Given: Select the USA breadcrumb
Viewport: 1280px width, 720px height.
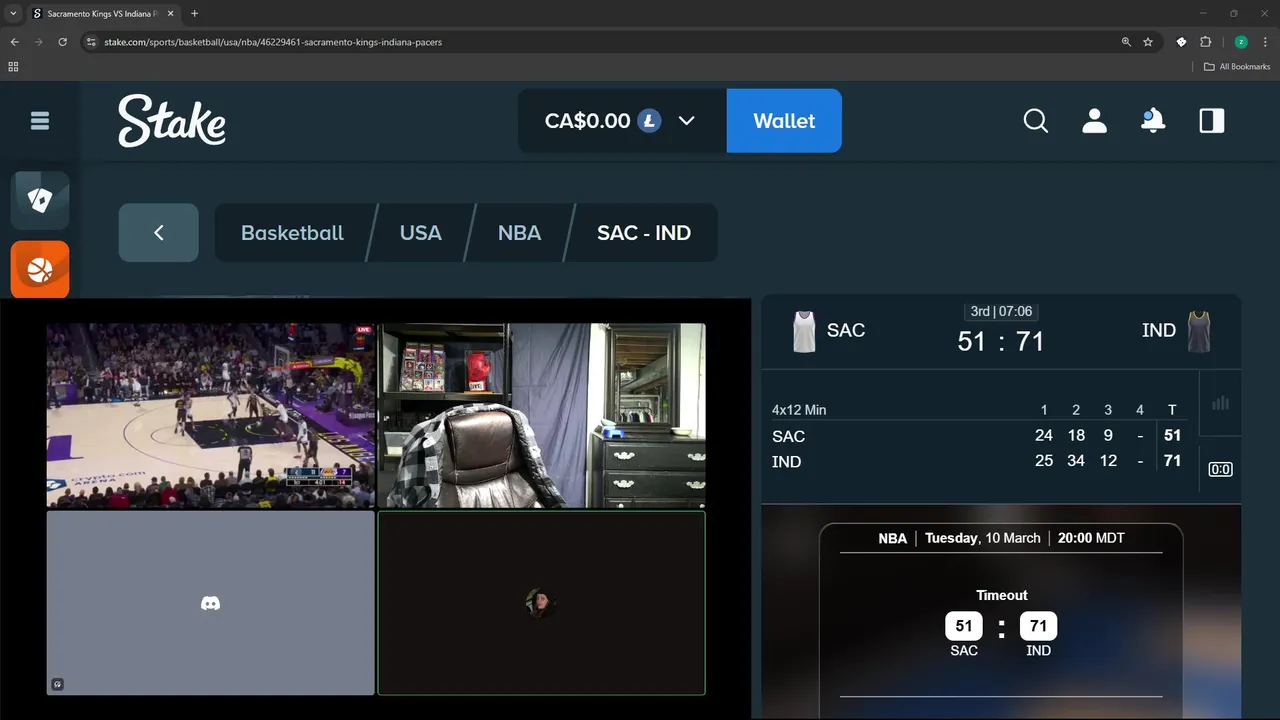Looking at the screenshot, I should (420, 233).
